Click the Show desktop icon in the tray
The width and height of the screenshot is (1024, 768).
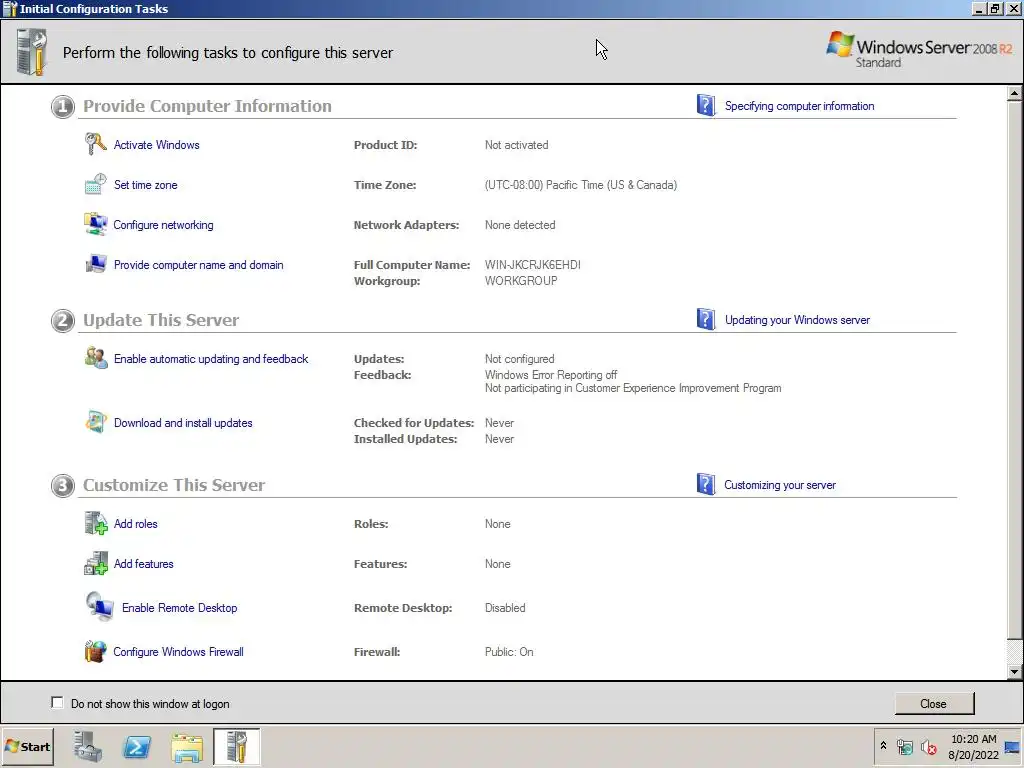(x=1013, y=746)
